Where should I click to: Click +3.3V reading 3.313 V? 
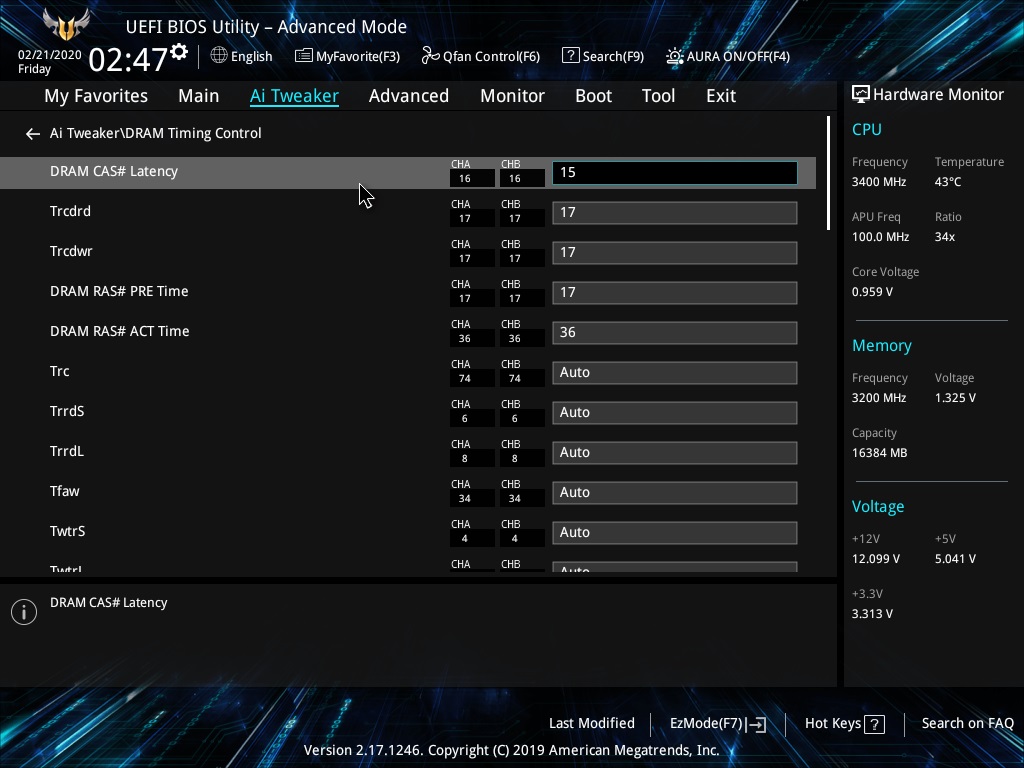pyautogui.click(x=872, y=614)
